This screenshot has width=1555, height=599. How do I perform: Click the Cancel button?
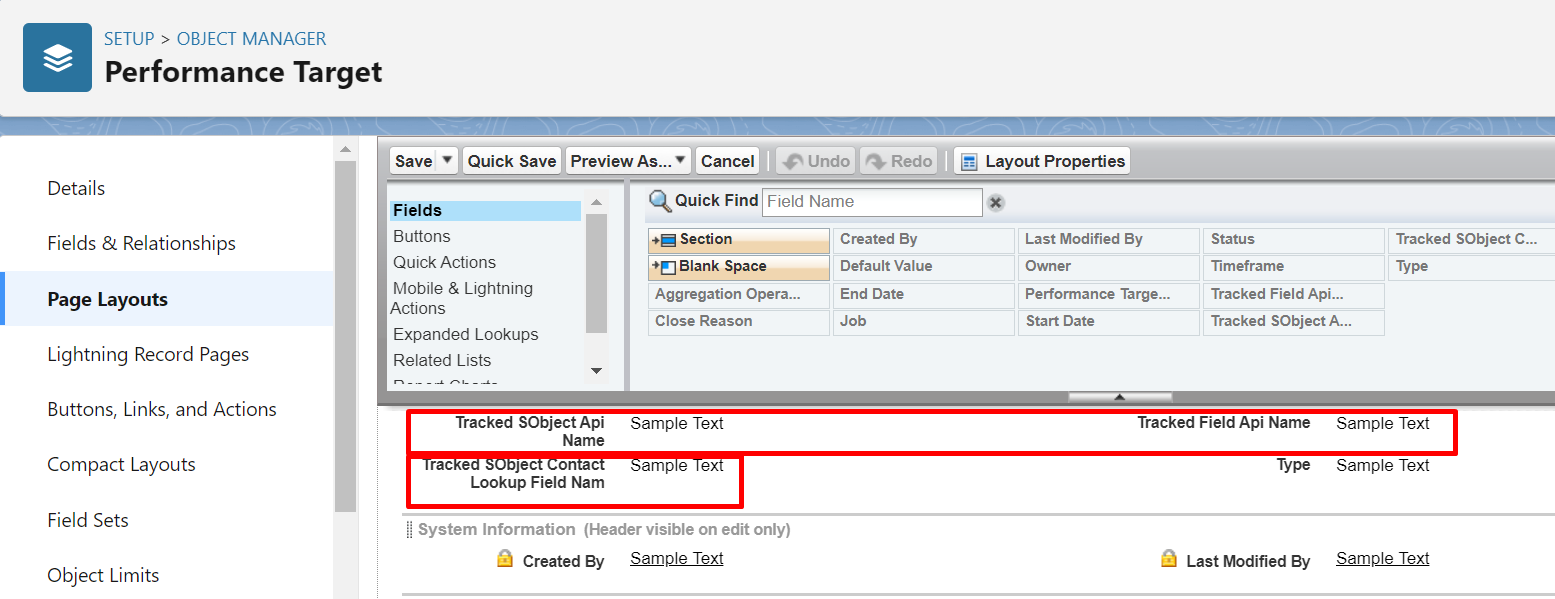click(x=727, y=161)
